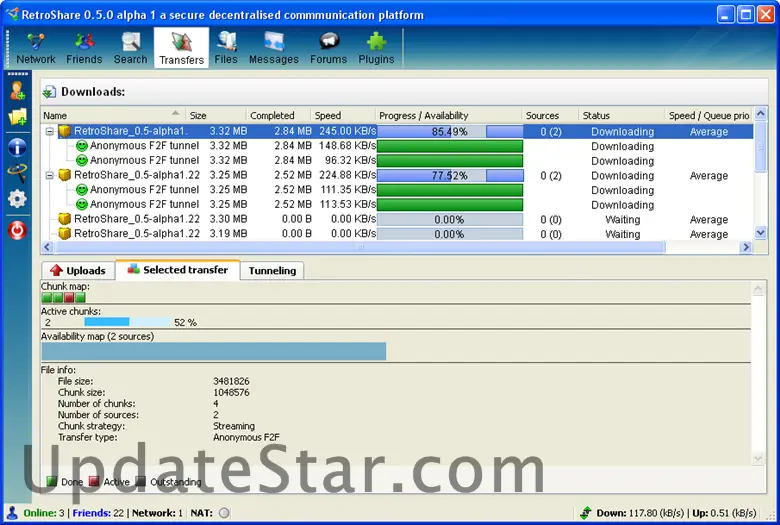
Task: Click the red power Quit icon
Action: (x=17, y=230)
